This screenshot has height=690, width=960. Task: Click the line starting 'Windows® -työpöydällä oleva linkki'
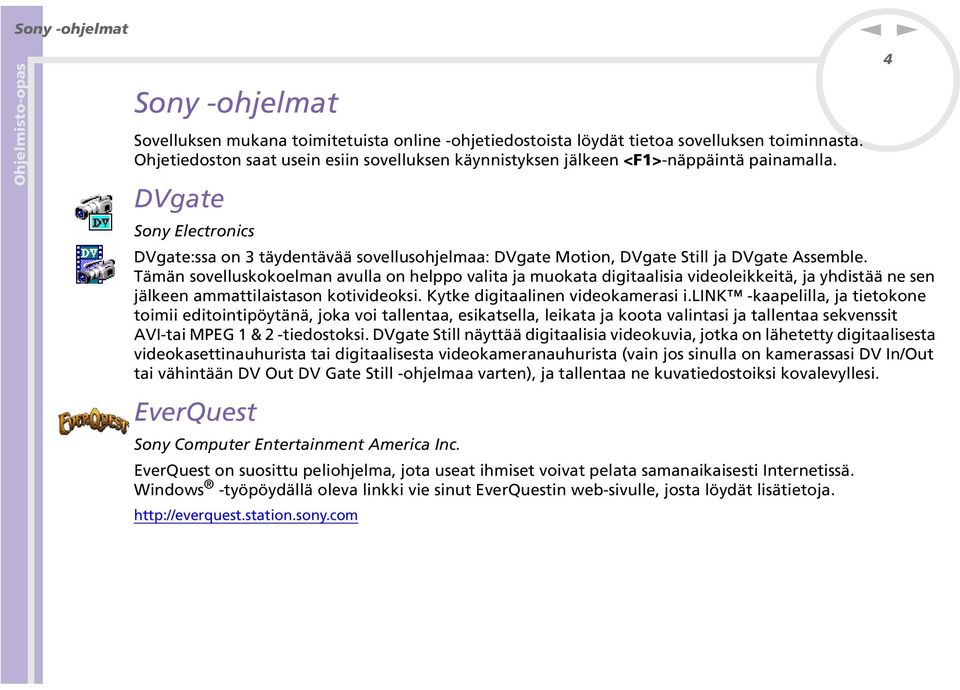click(484, 489)
